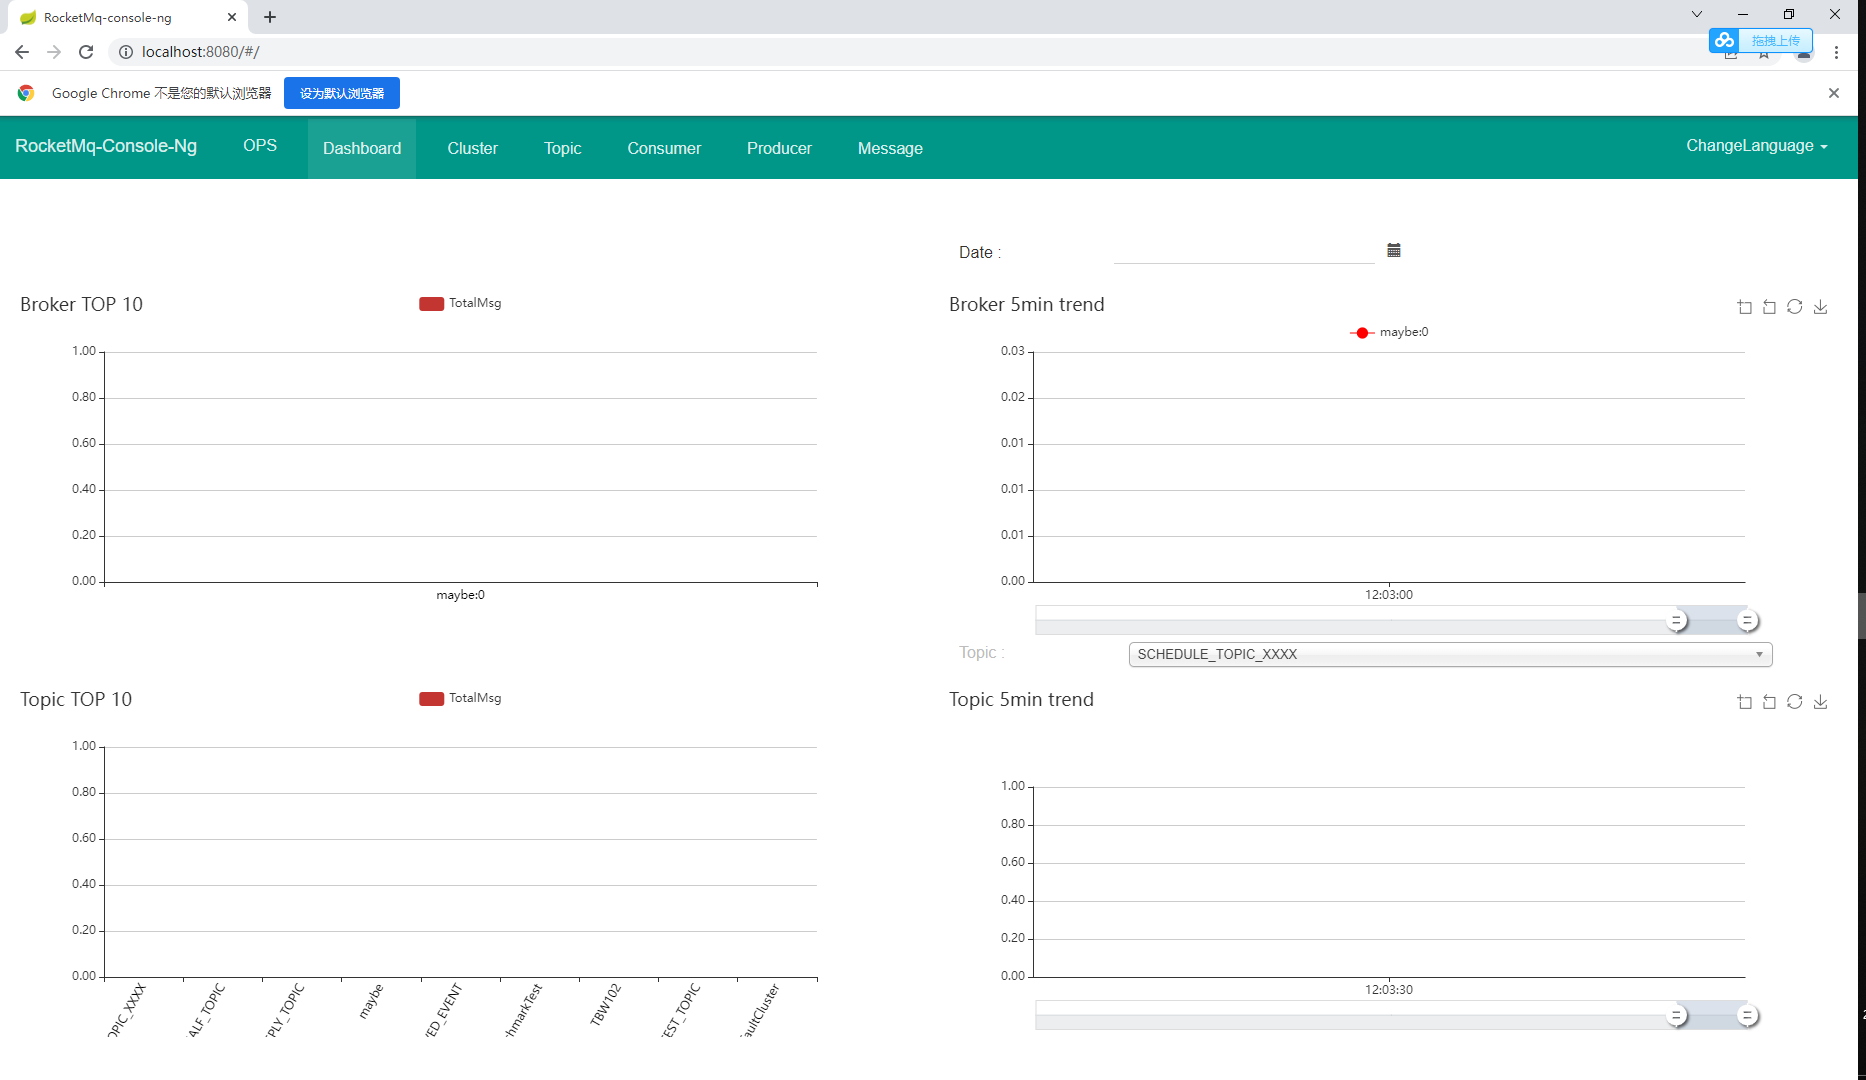
Task: Click area zoom icon on Broker 5min trend
Action: (1745, 307)
